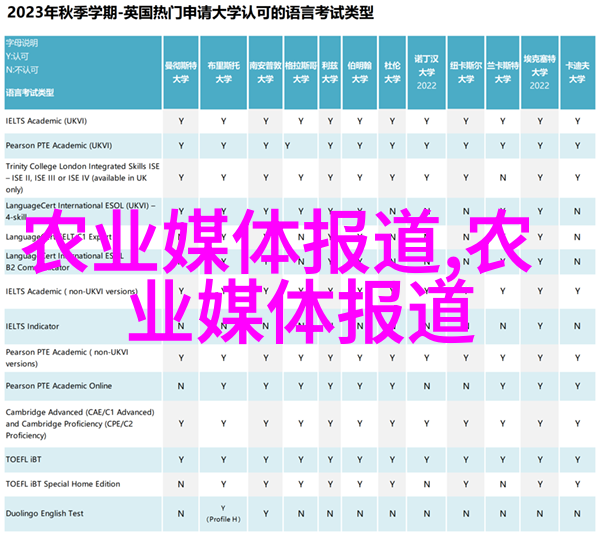This screenshot has height=536, width=600.
Task: Click Manchester's N in the Duolingo English Test row
Action: pyautogui.click(x=181, y=514)
